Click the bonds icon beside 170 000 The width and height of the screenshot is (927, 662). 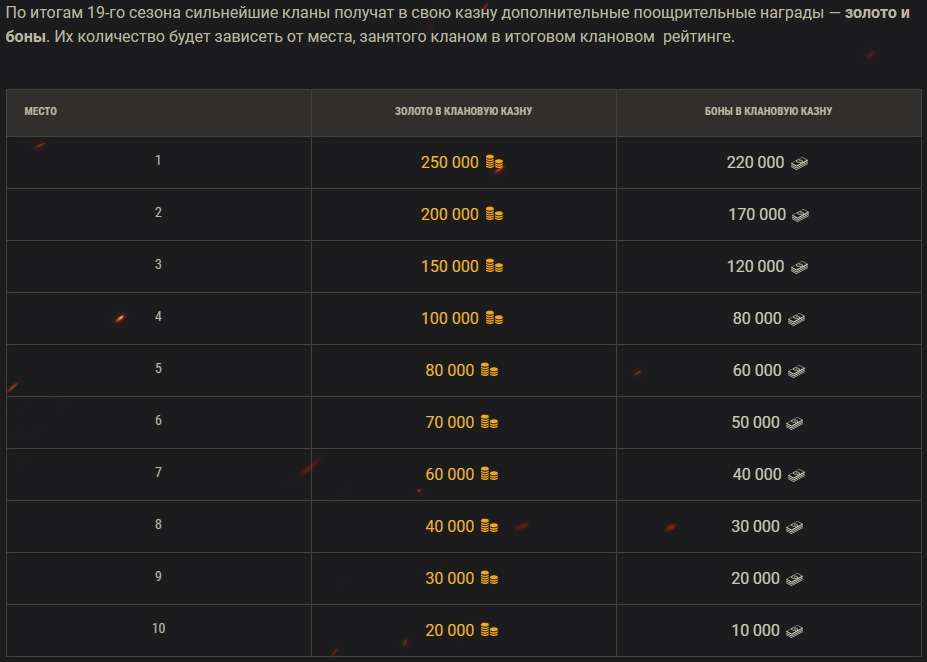[800, 215]
